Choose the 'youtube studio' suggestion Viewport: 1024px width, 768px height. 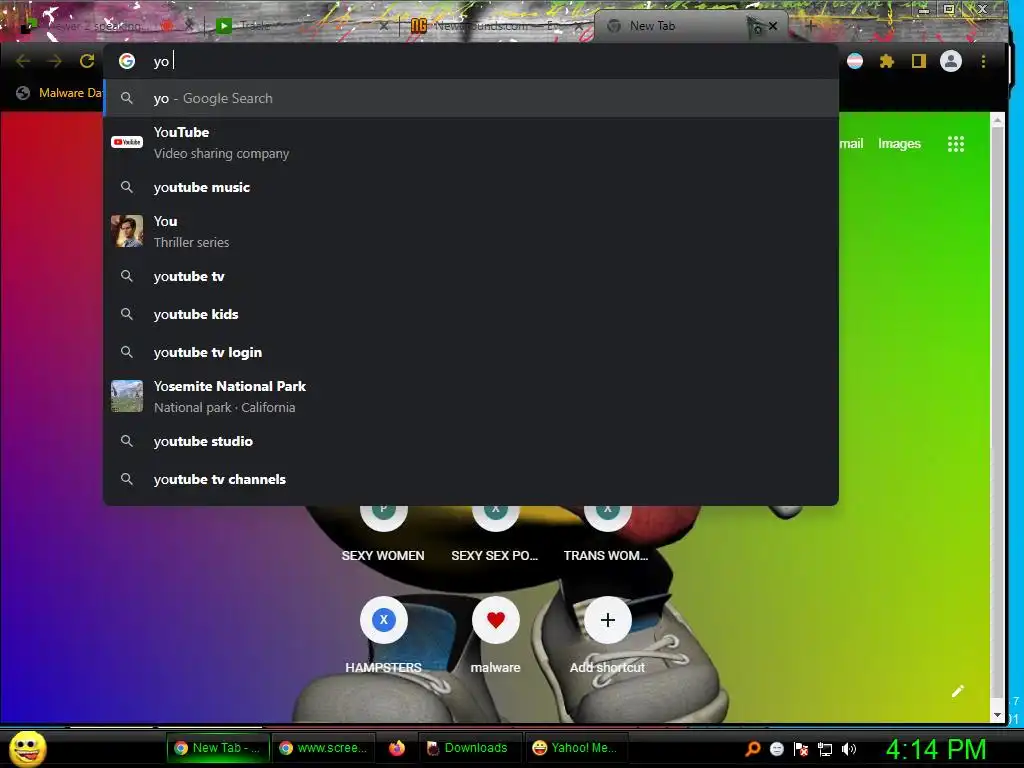[471, 441]
